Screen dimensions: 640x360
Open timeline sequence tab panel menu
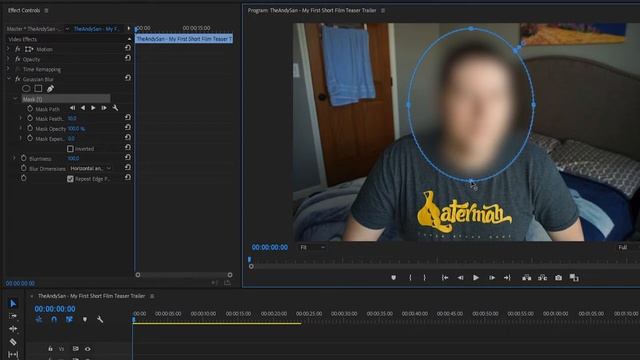(x=152, y=296)
